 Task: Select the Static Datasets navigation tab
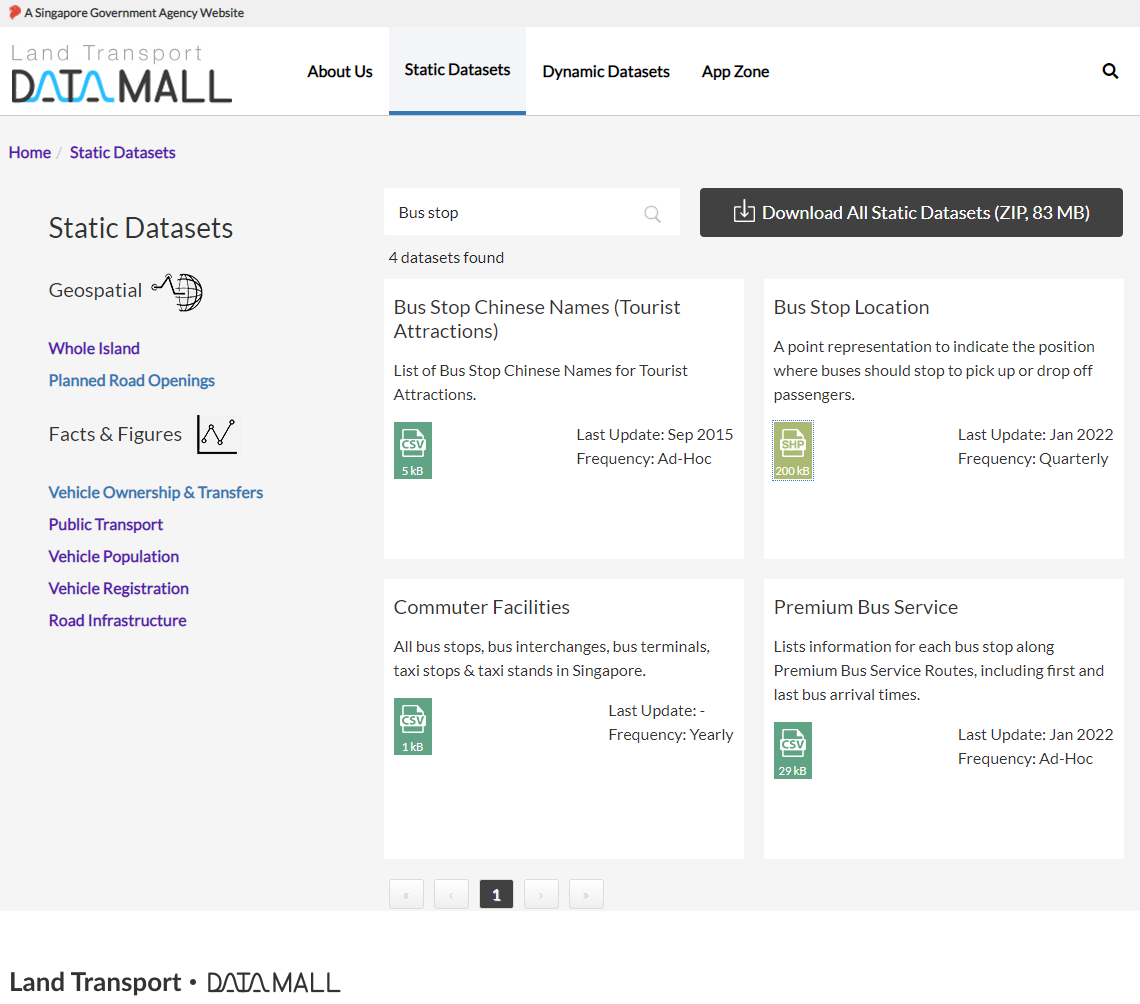(x=457, y=70)
